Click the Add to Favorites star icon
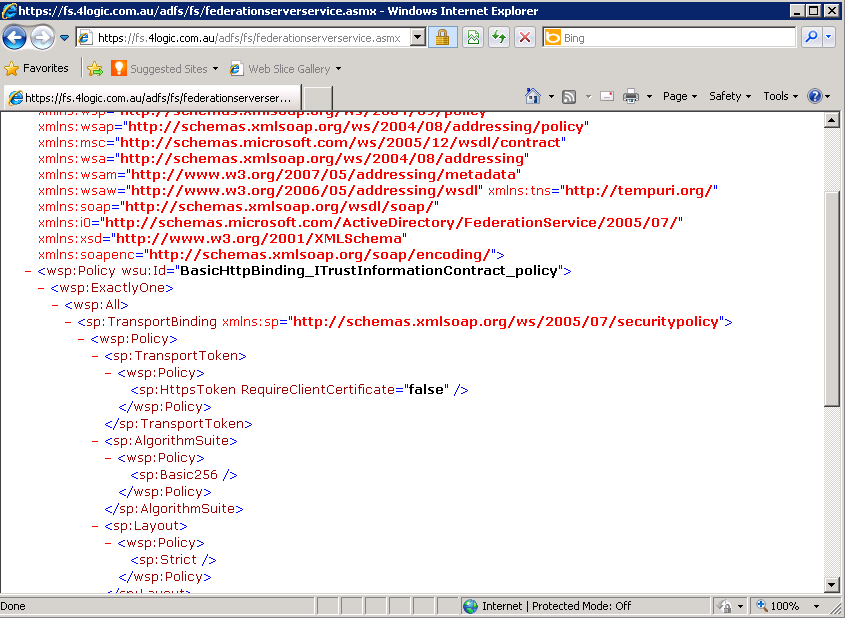The image size is (845, 618). [x=96, y=68]
